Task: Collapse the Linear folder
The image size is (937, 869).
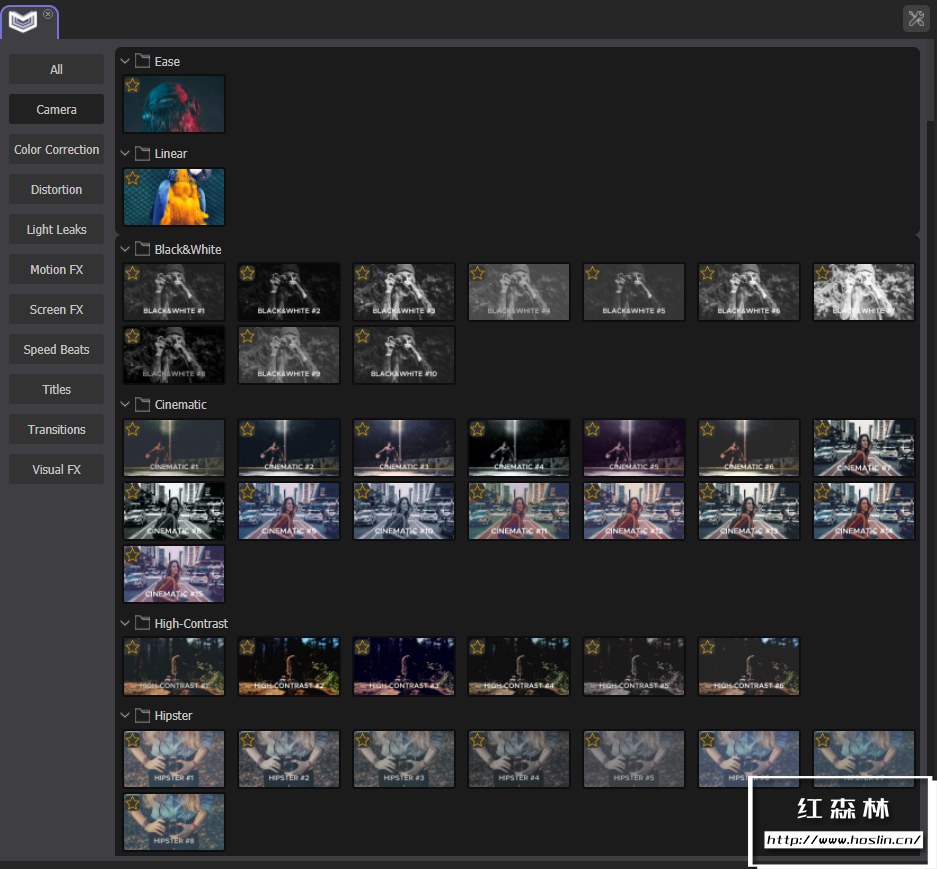Action: click(125, 153)
